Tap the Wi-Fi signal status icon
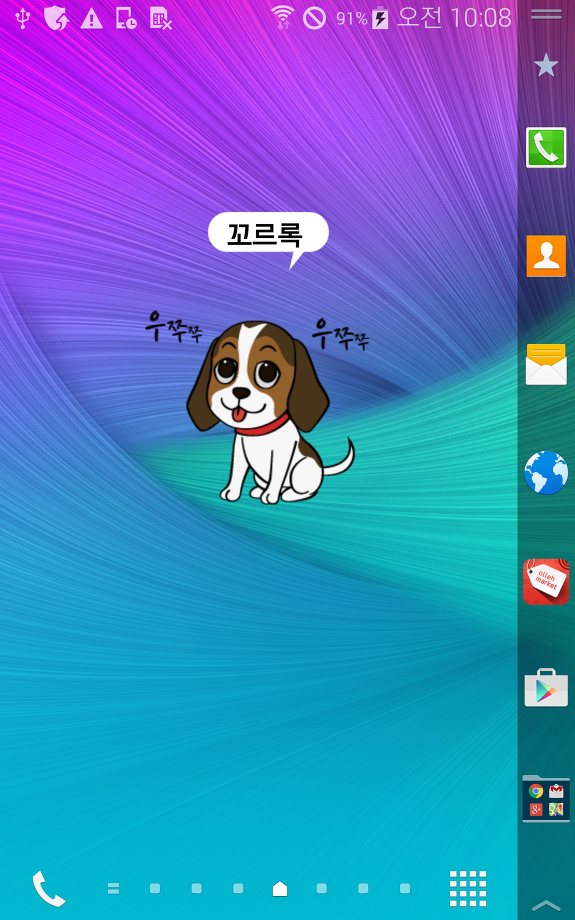The image size is (575, 920). [x=283, y=18]
